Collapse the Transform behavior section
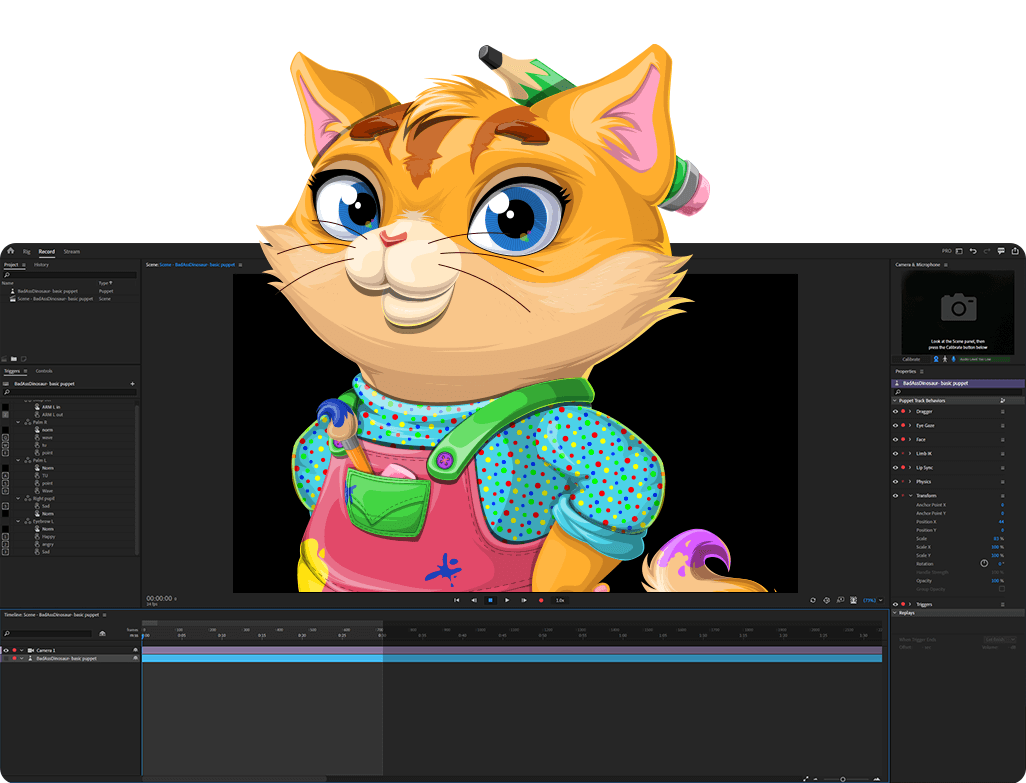Image resolution: width=1026 pixels, height=783 pixels. coord(910,495)
